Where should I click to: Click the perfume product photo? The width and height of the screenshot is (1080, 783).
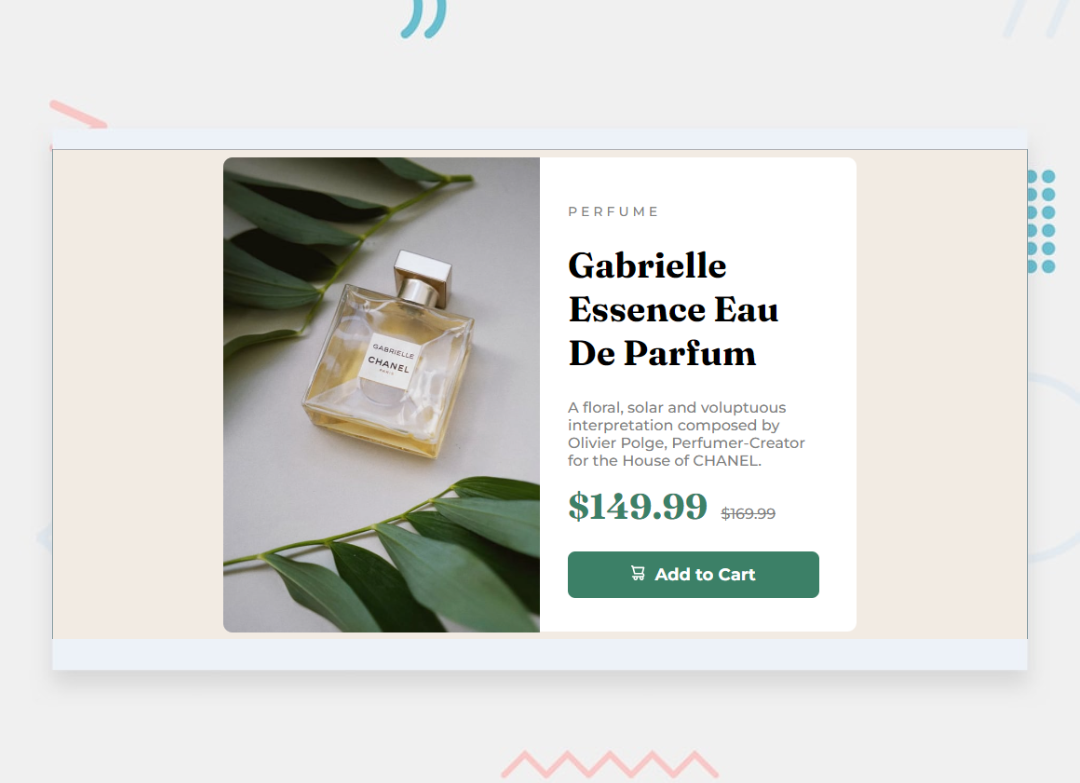pos(381,395)
